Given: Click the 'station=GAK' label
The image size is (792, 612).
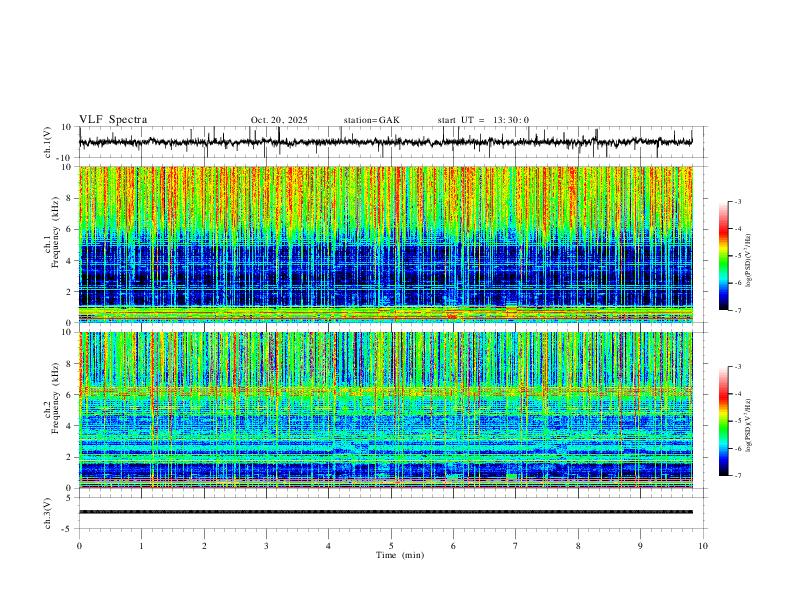Looking at the screenshot, I should [371, 120].
